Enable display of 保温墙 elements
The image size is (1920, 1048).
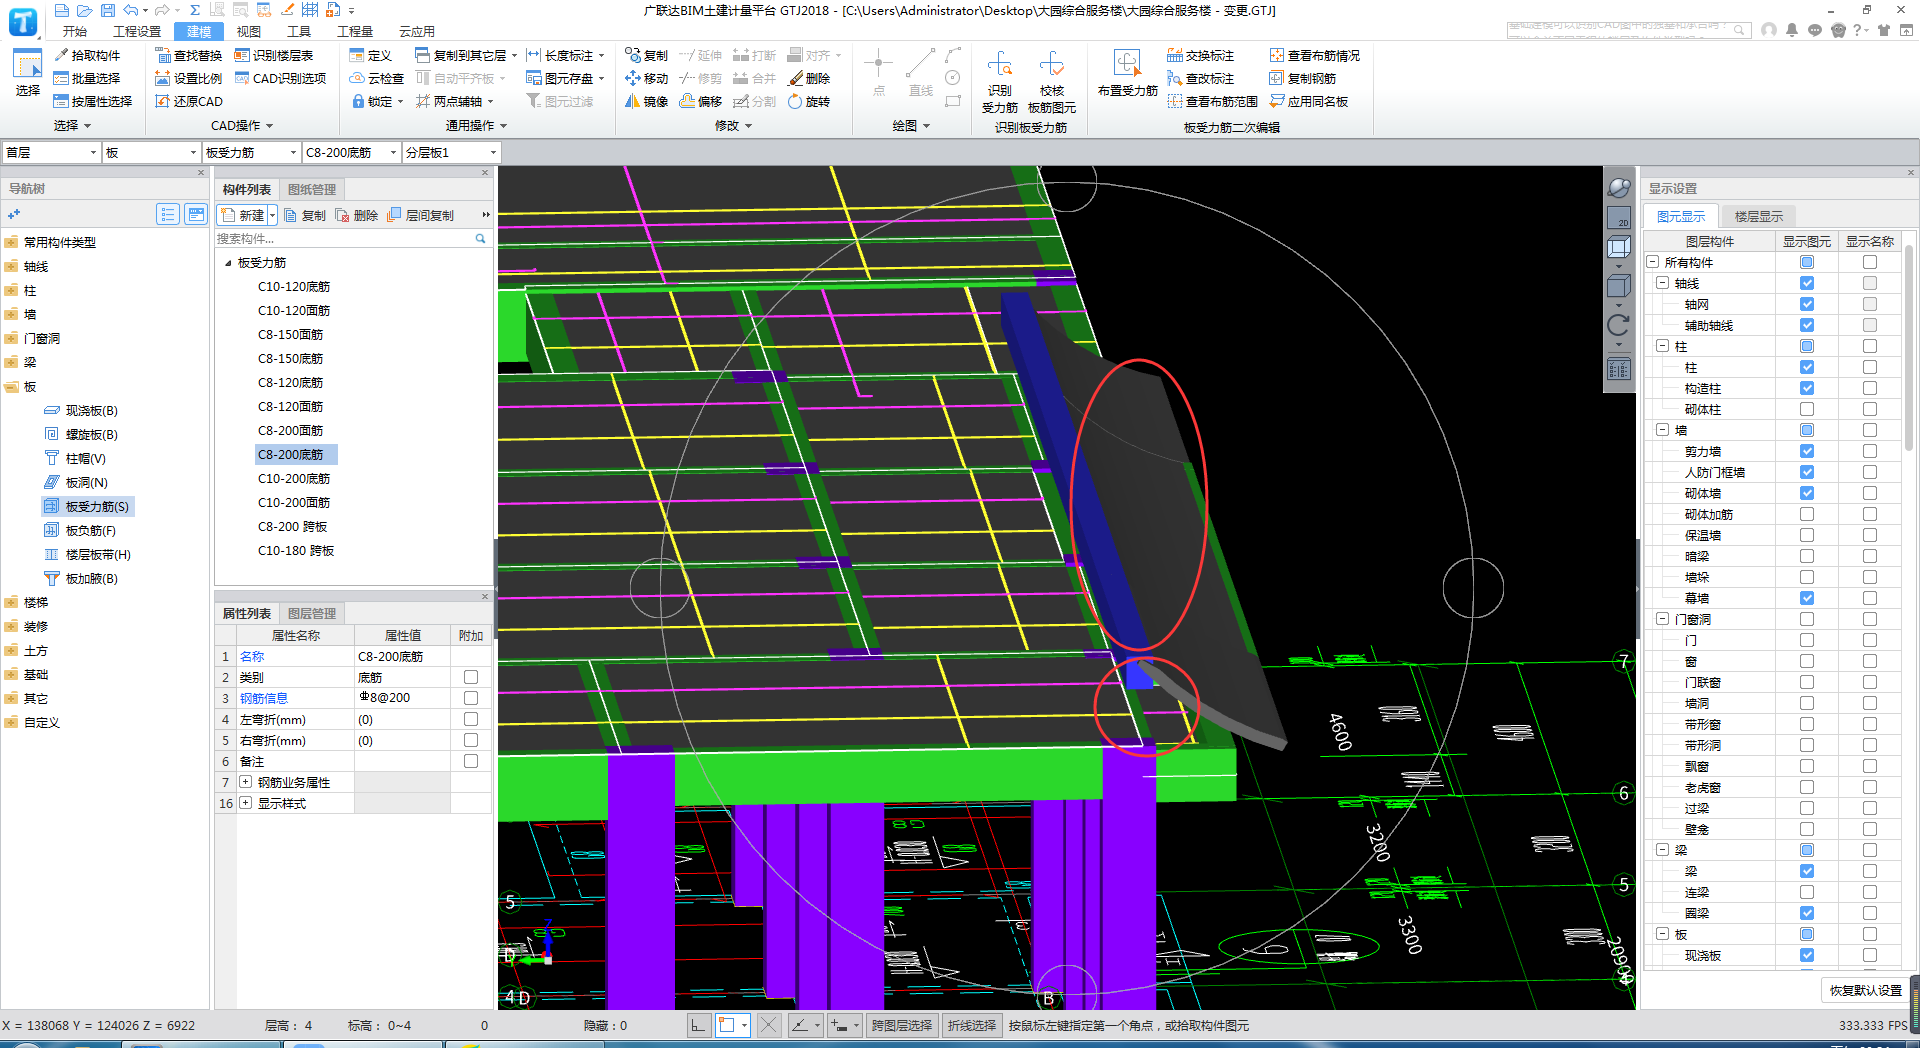coord(1807,535)
